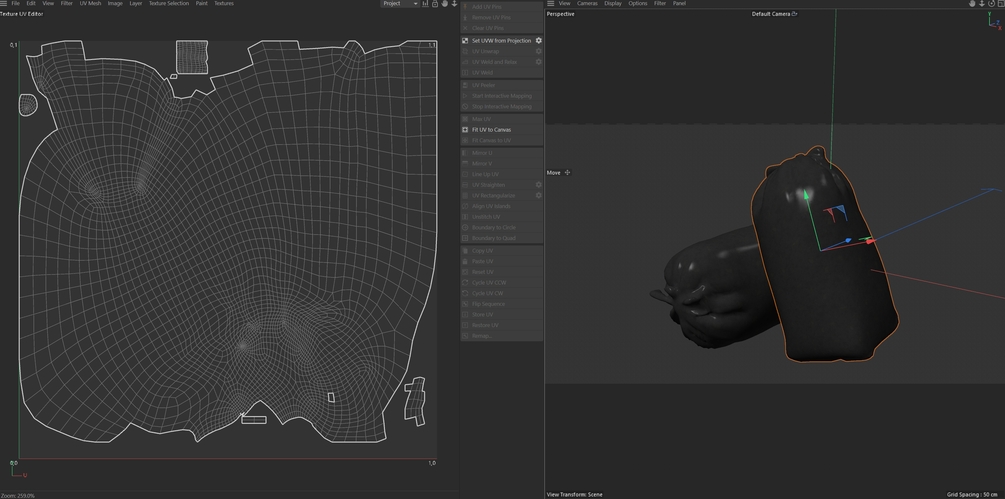Click the green Y-axis arrow handle on gizmo

tap(804, 196)
